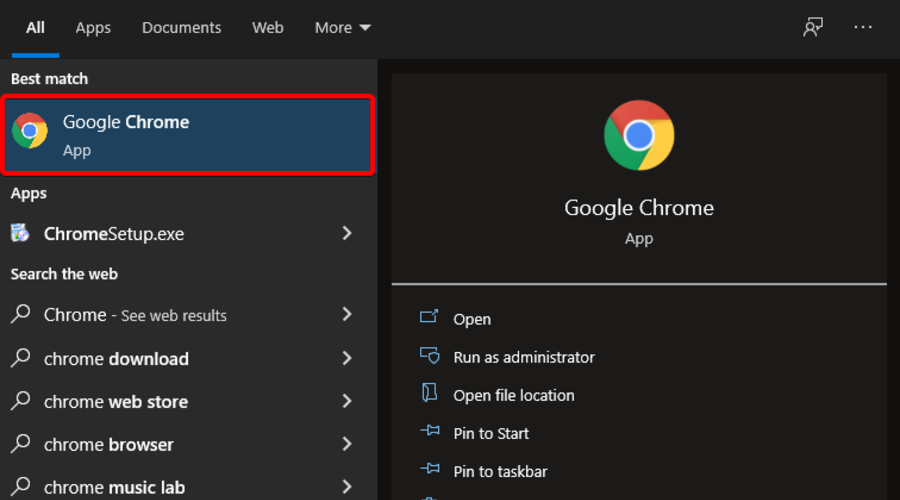Search web for chrome browser
900x500 pixels.
point(109,445)
